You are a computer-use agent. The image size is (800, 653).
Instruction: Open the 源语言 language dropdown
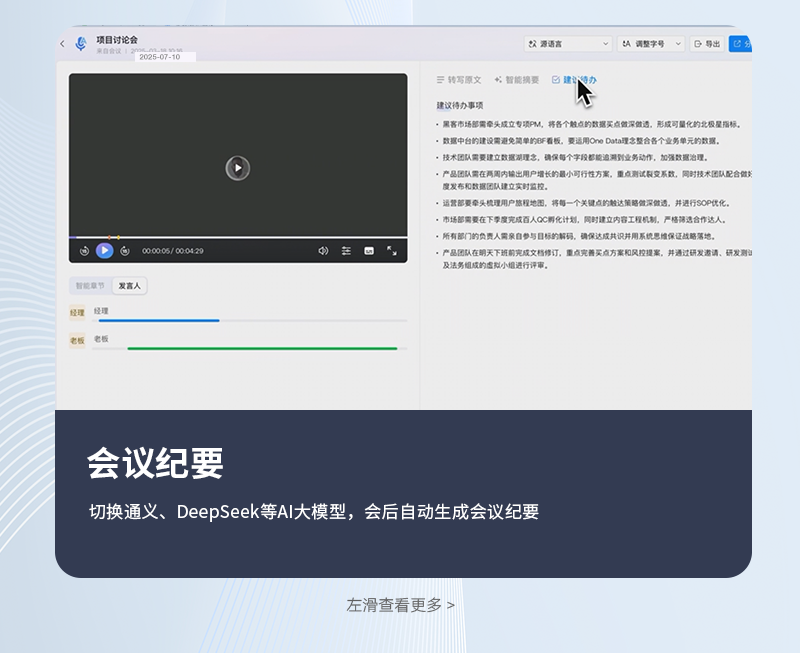pyautogui.click(x=568, y=44)
